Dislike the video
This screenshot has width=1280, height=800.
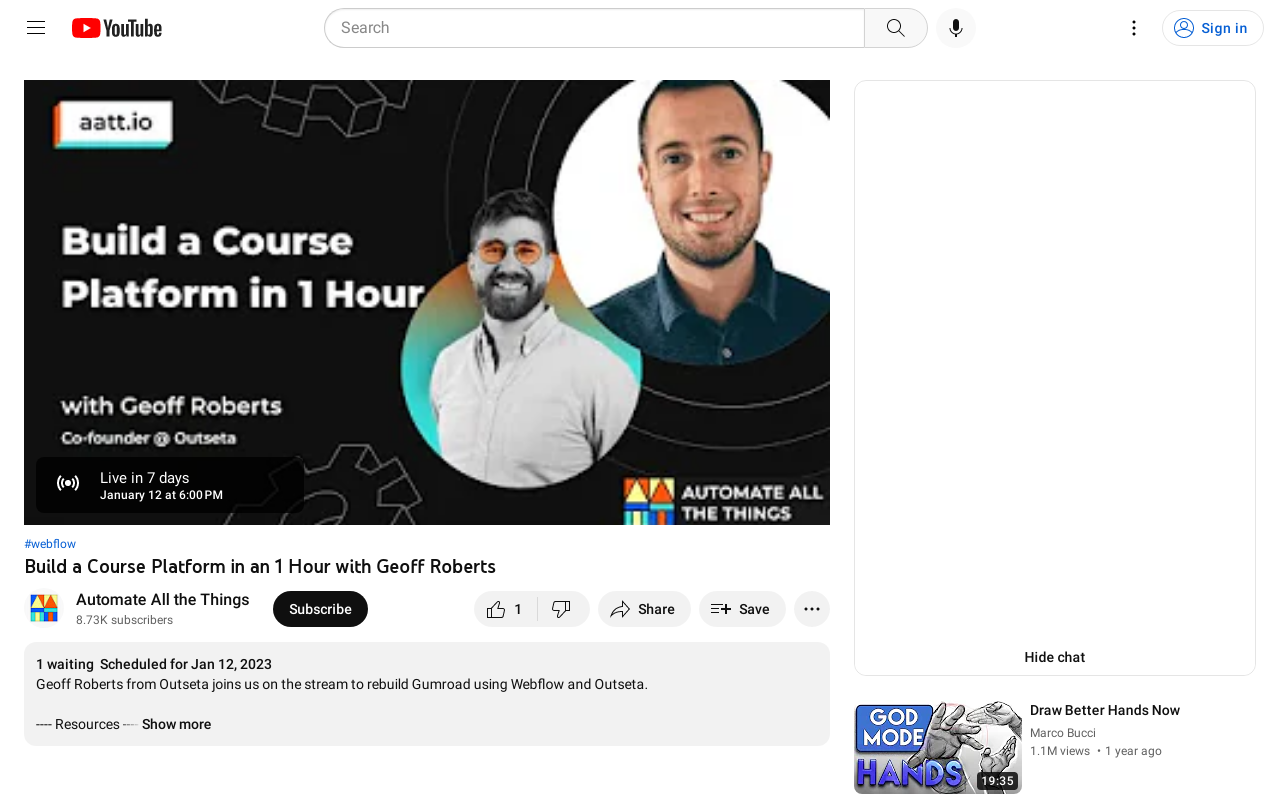563,608
